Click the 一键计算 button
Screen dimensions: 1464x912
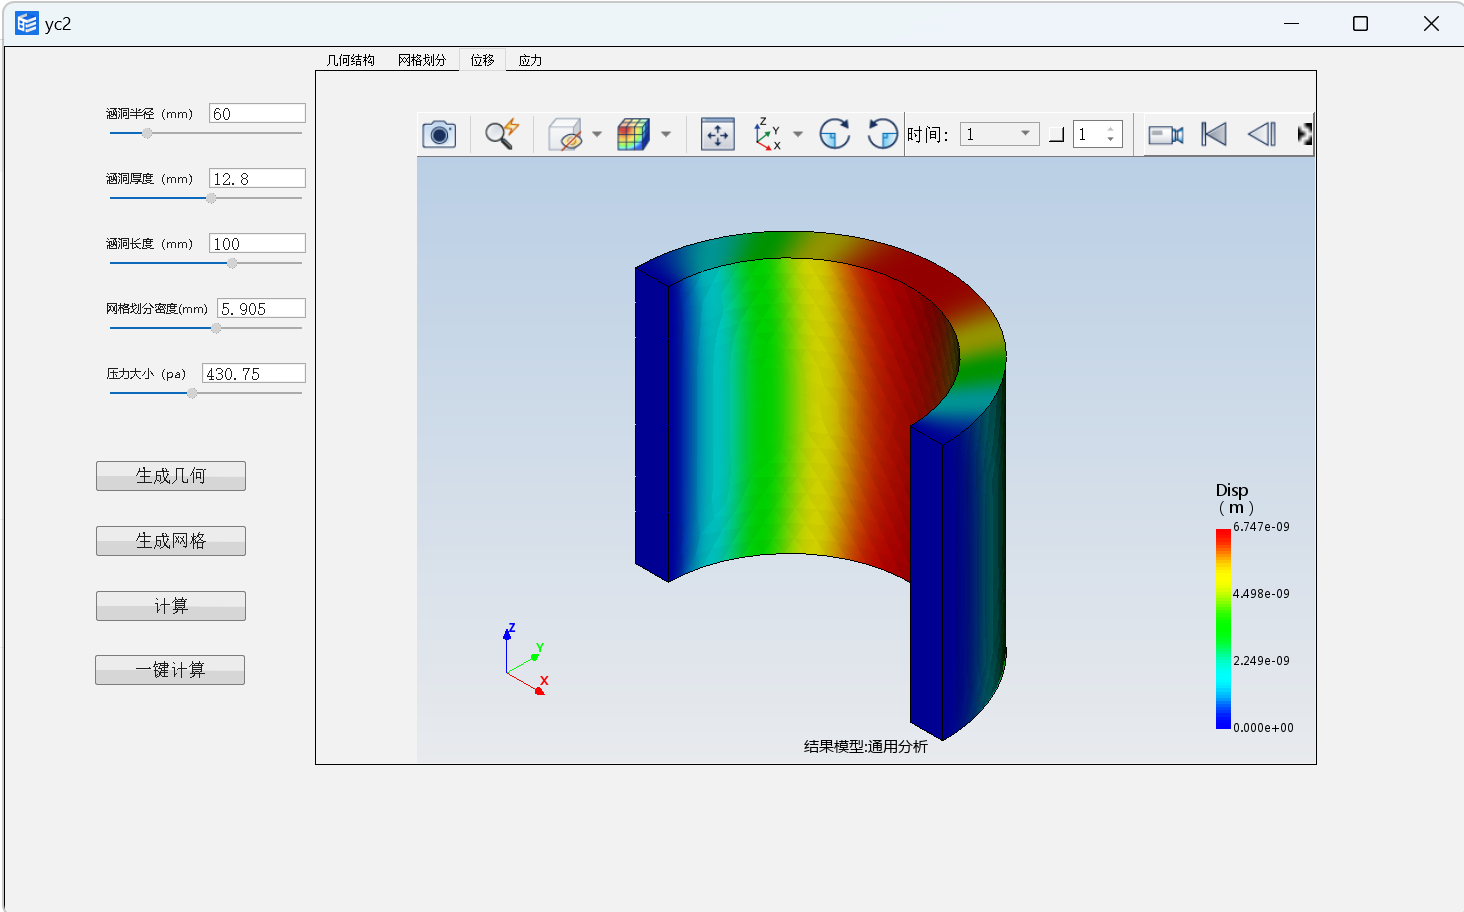(x=170, y=670)
